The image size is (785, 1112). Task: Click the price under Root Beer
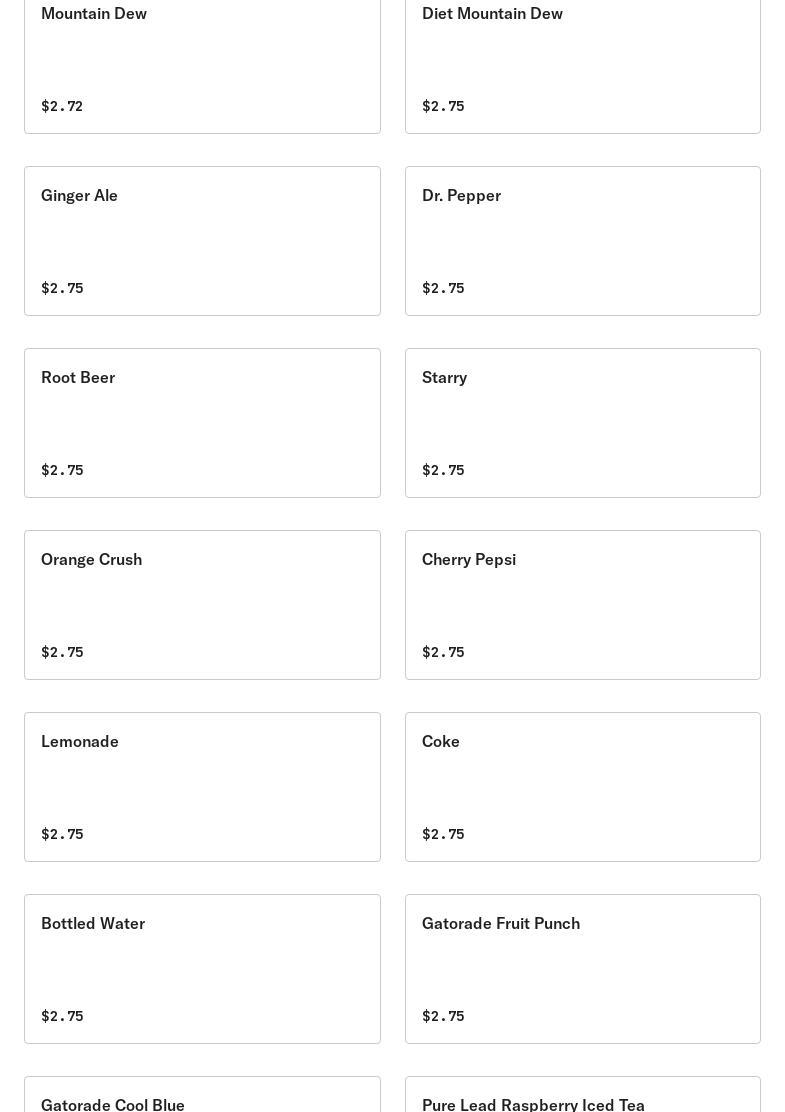point(62,470)
